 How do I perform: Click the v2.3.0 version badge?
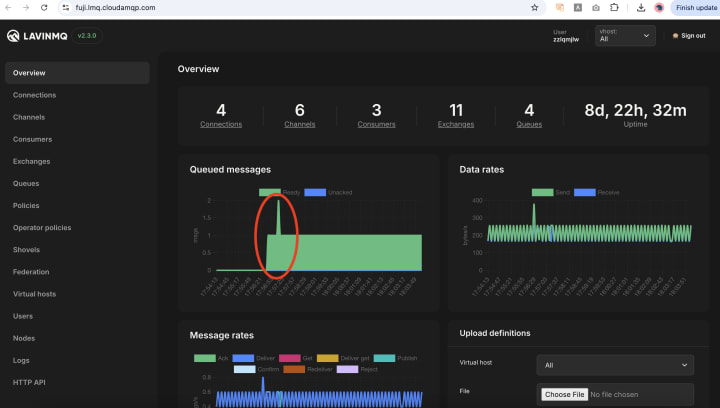[87, 35]
